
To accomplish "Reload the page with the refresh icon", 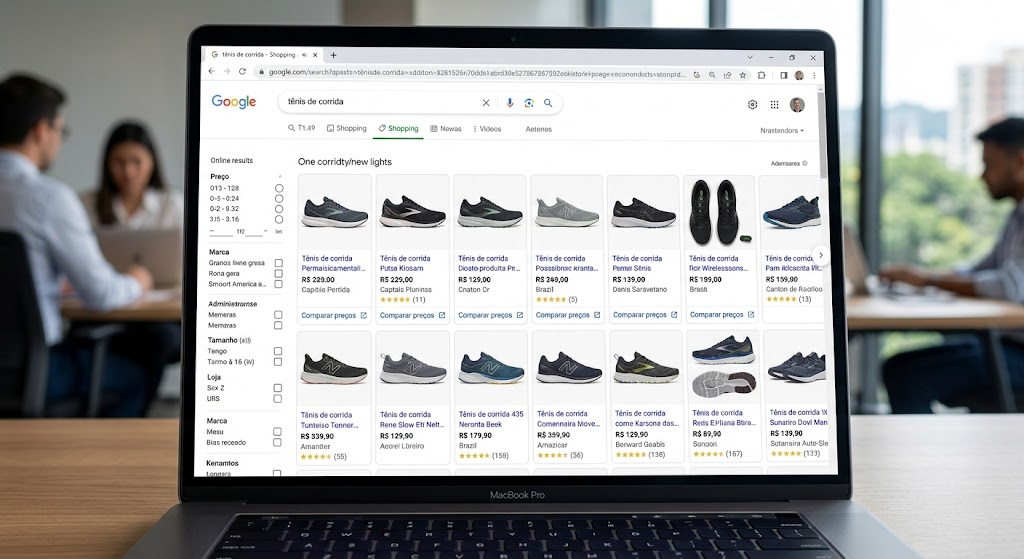I will [x=242, y=71].
